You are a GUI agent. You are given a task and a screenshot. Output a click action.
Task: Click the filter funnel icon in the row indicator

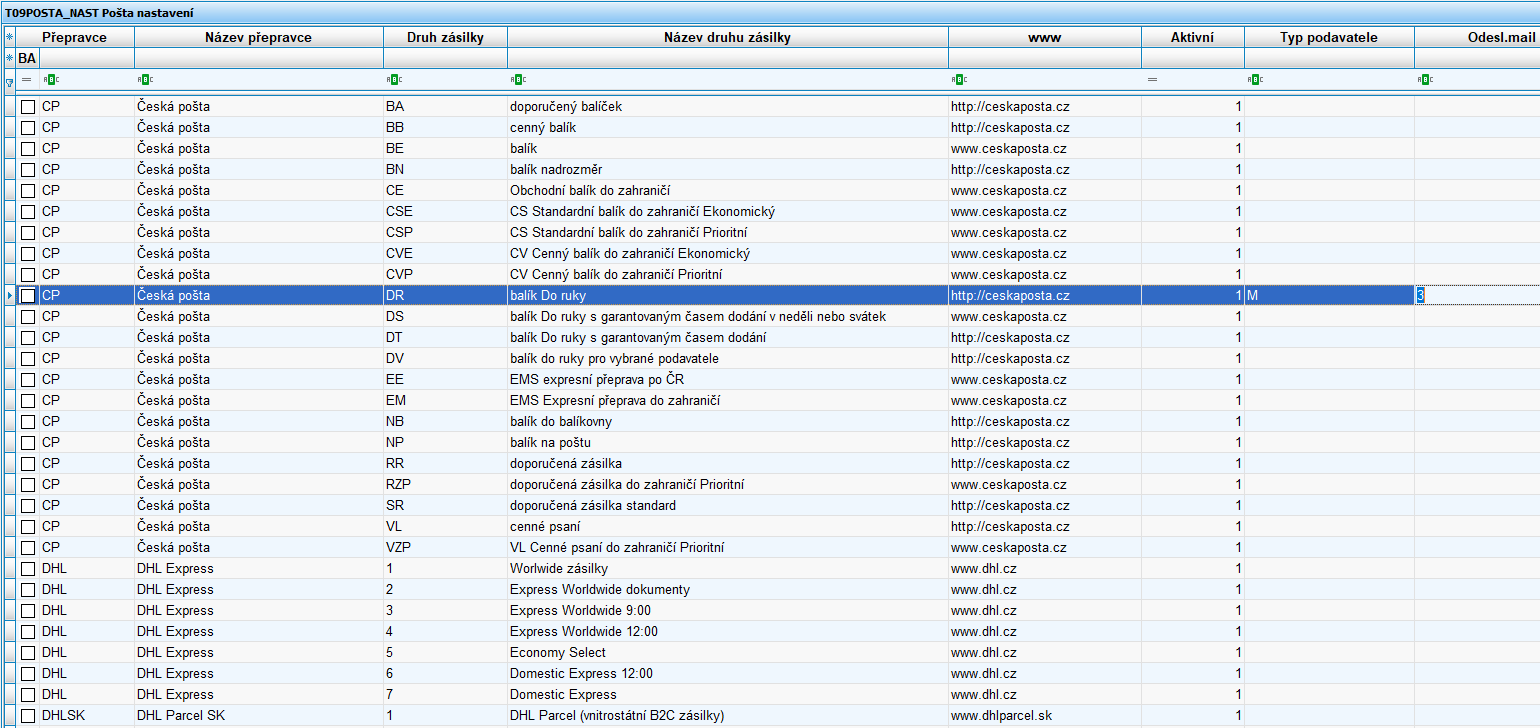click(x=9, y=82)
